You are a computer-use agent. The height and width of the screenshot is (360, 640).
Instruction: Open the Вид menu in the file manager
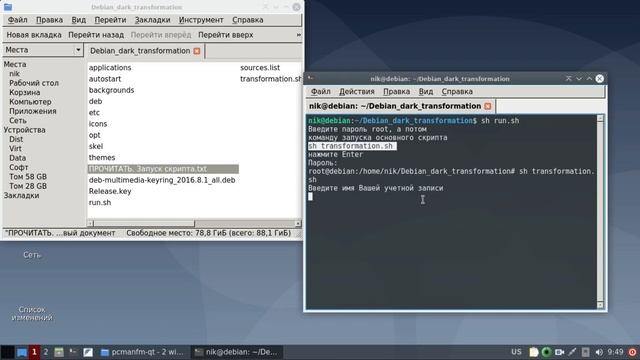[79, 20]
